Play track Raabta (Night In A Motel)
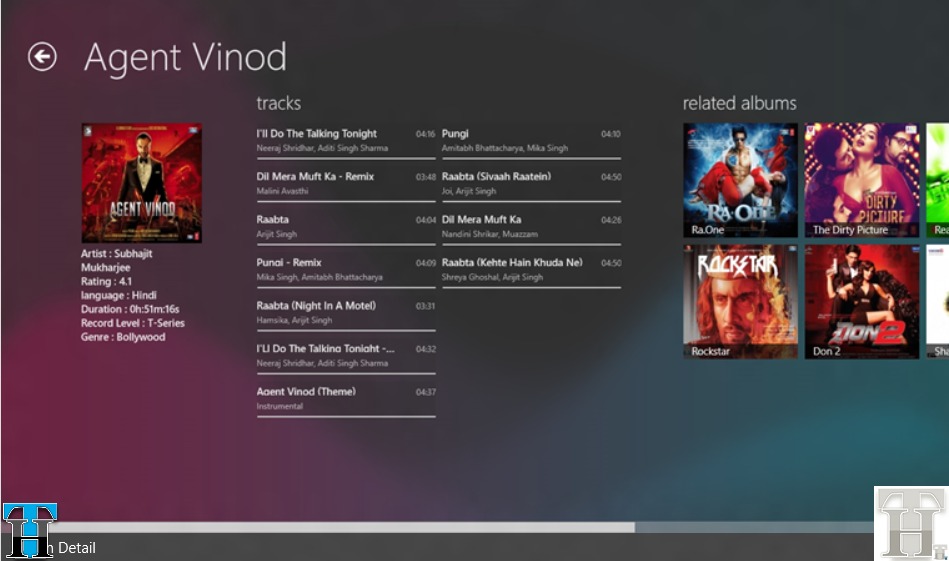 coord(346,313)
